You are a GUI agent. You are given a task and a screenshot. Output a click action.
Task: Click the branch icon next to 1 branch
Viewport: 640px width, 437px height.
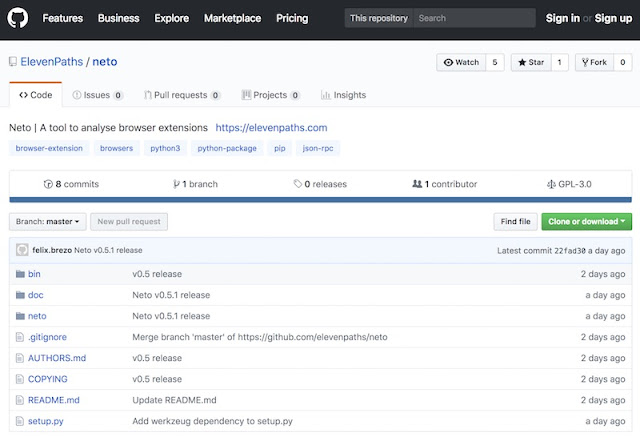point(176,184)
